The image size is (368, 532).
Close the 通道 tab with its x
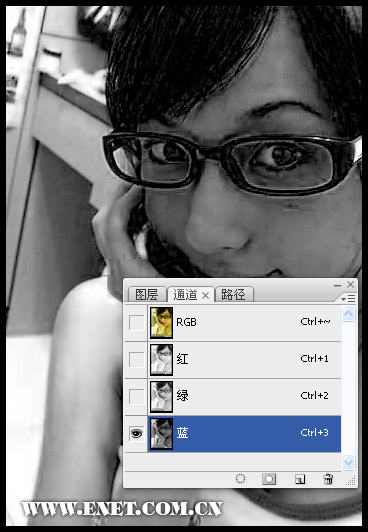206,296
